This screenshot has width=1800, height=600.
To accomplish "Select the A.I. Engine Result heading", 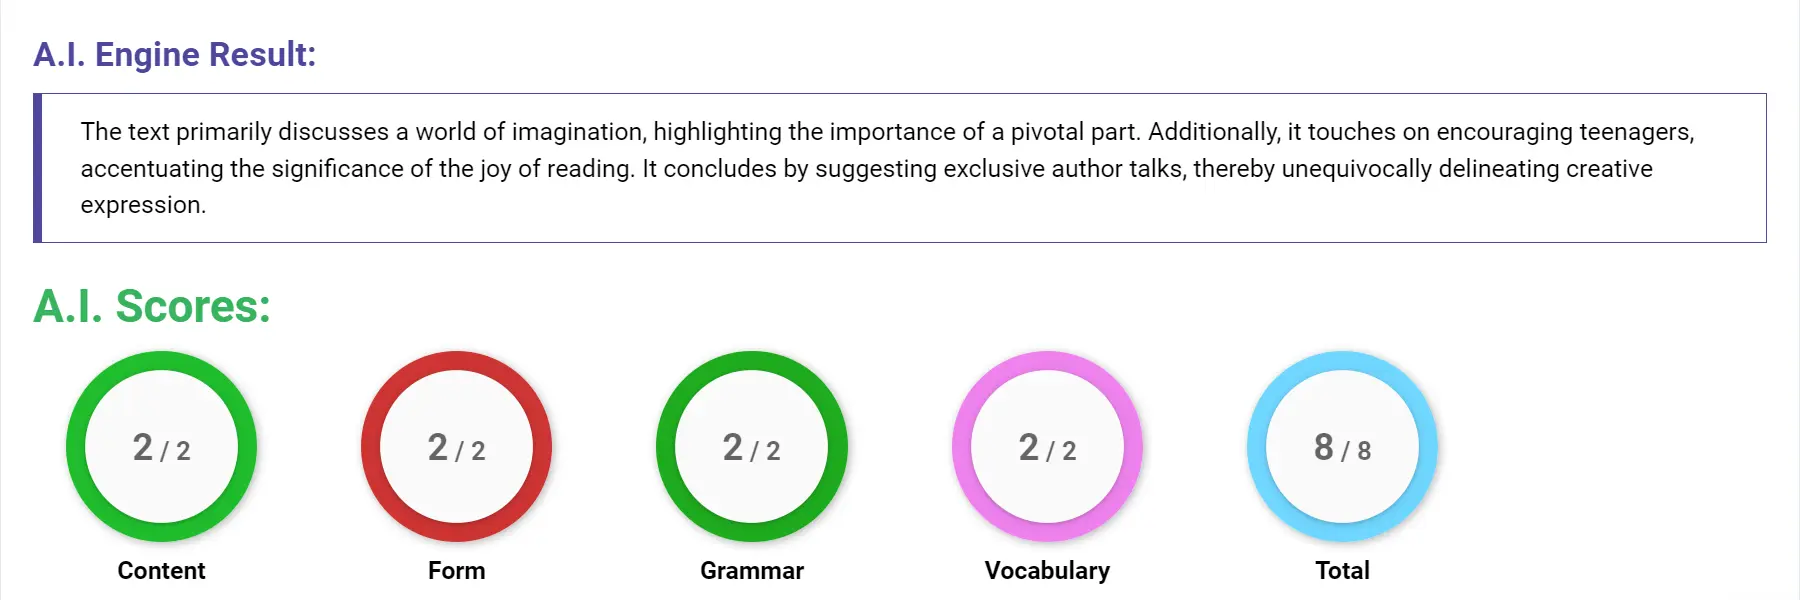I will 174,55.
